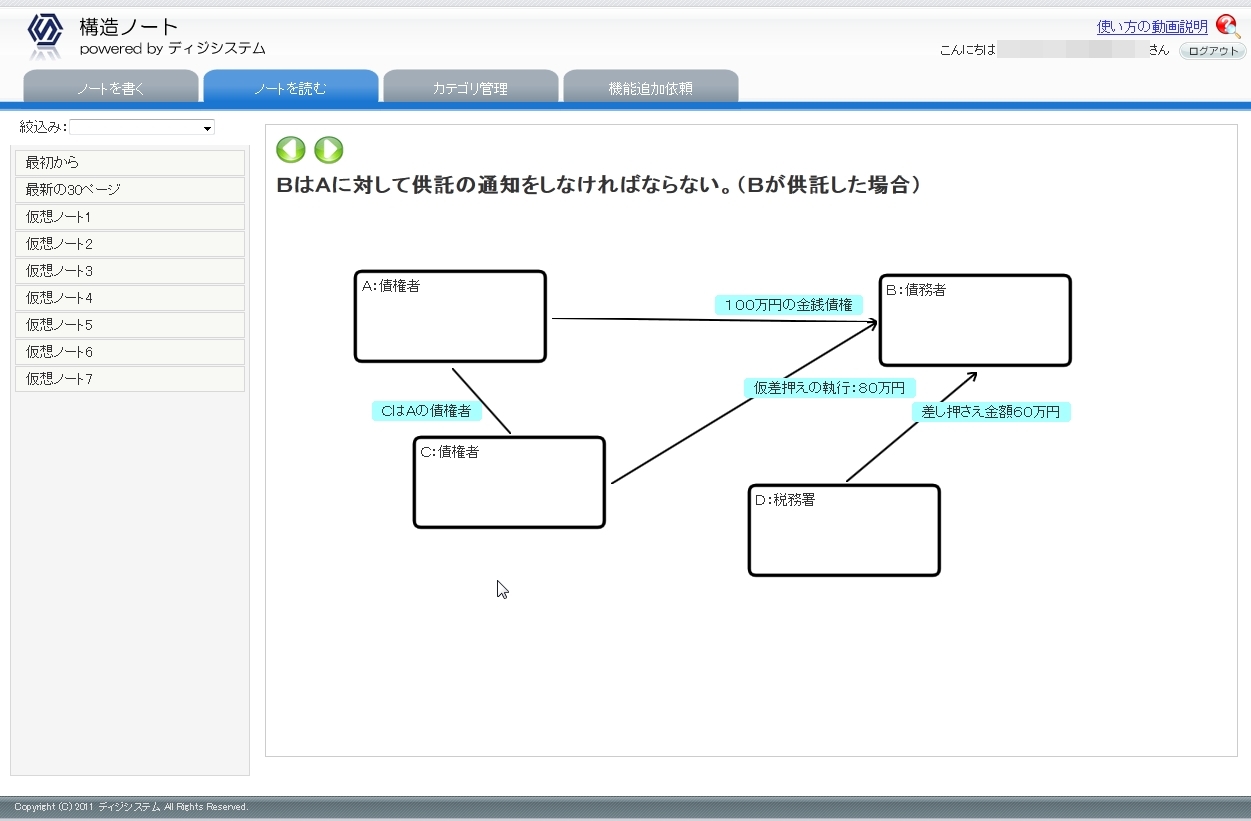Click the ログアウト button
Viewport: 1251px width, 821px height.
(1213, 51)
